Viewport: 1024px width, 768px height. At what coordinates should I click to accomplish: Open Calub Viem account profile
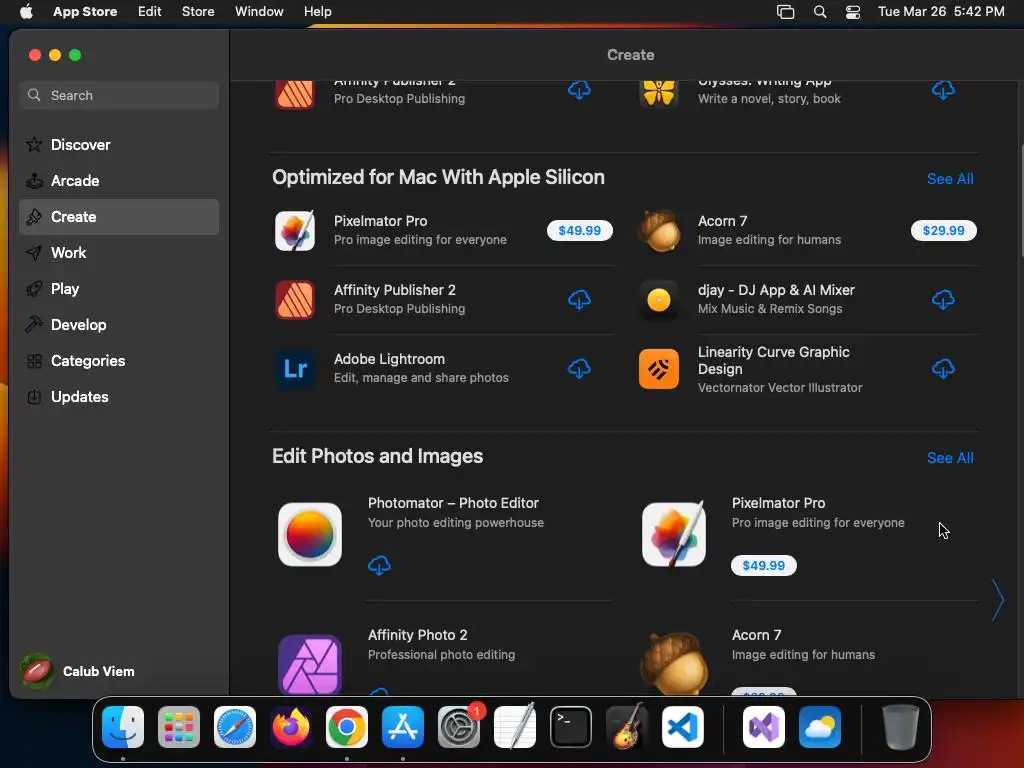(x=78, y=671)
